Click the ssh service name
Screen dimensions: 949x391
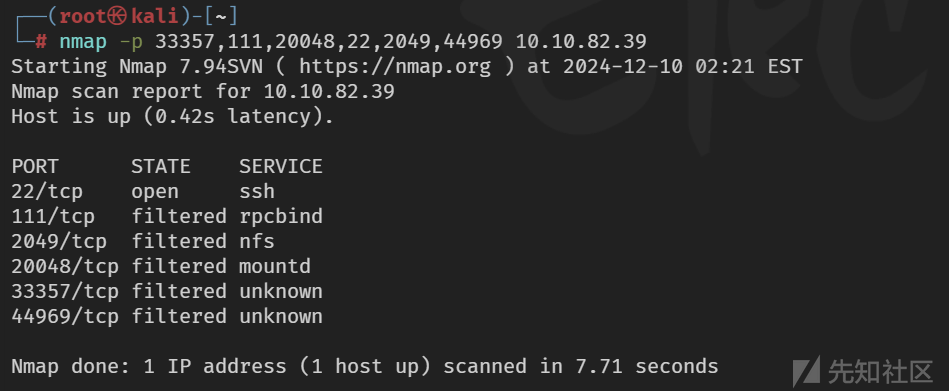coord(257,192)
